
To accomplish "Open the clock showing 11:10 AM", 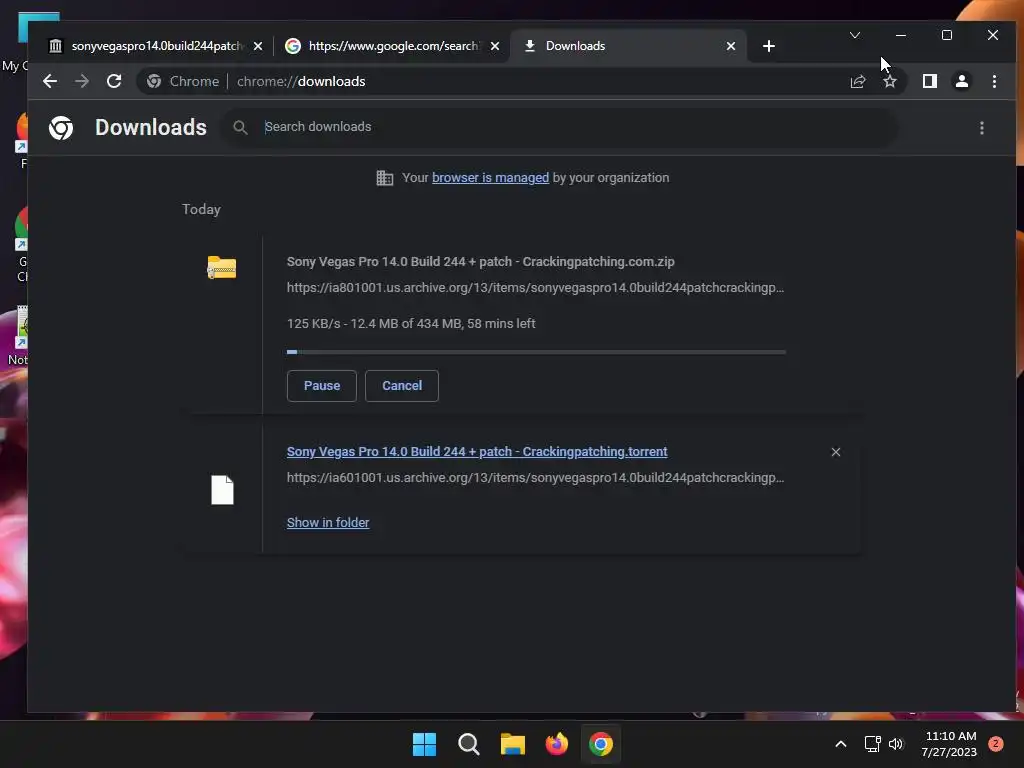I will click(x=950, y=744).
